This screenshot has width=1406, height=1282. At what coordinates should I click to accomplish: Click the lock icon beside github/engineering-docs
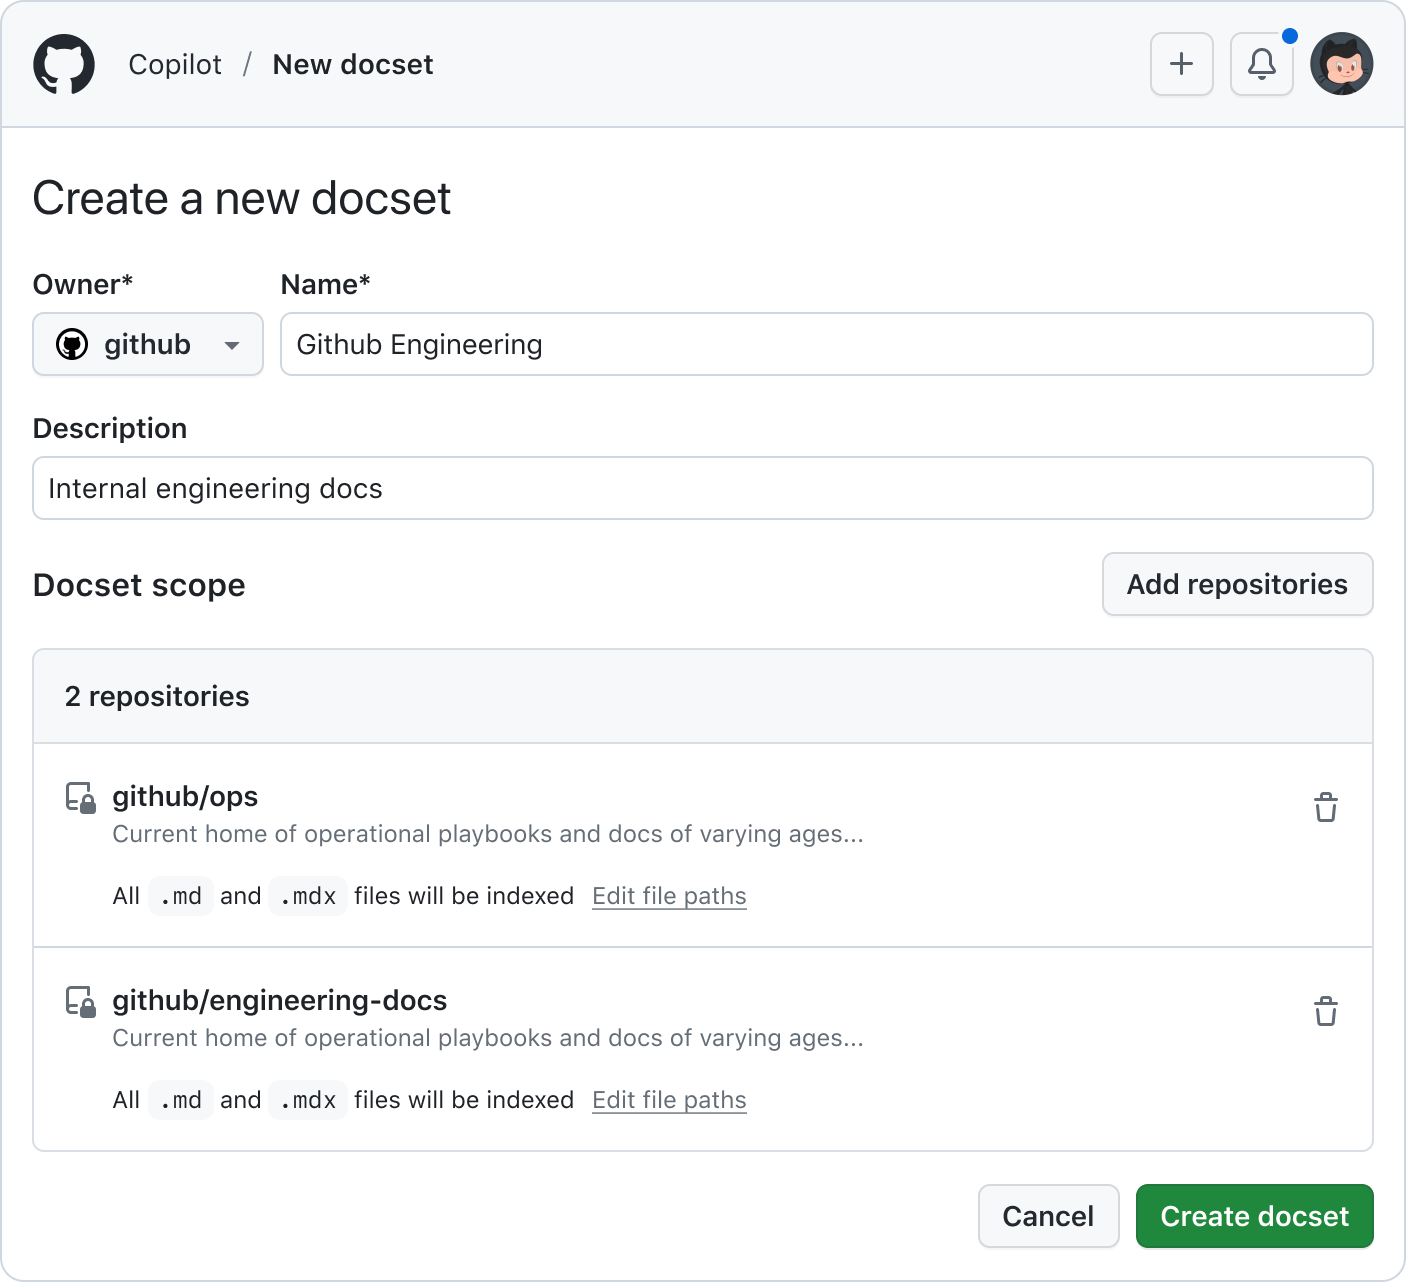click(x=80, y=1002)
